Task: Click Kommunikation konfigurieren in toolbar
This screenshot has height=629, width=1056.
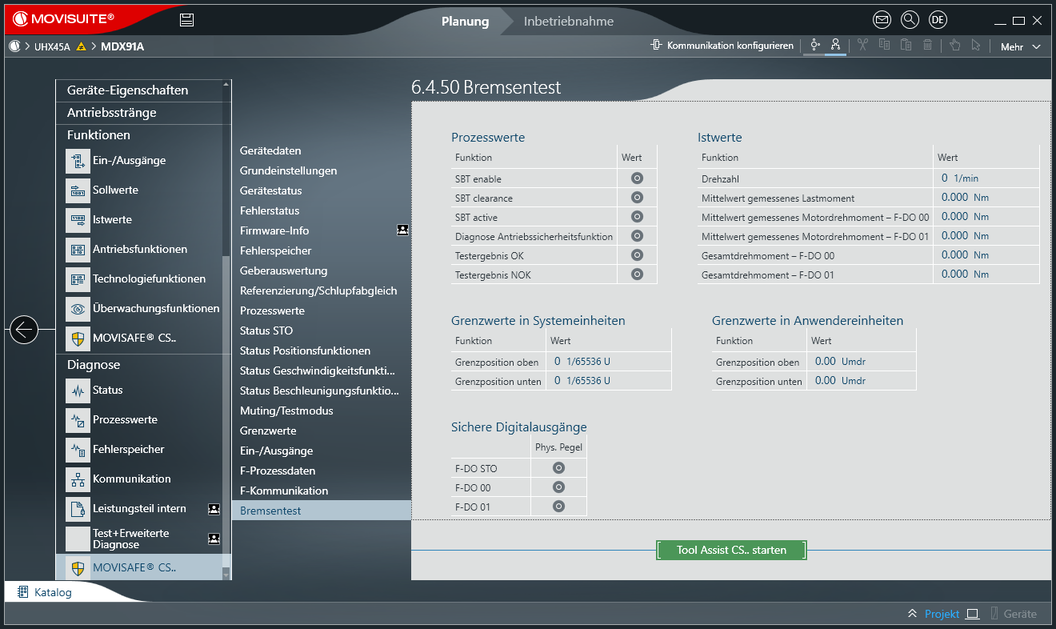Action: (722, 46)
